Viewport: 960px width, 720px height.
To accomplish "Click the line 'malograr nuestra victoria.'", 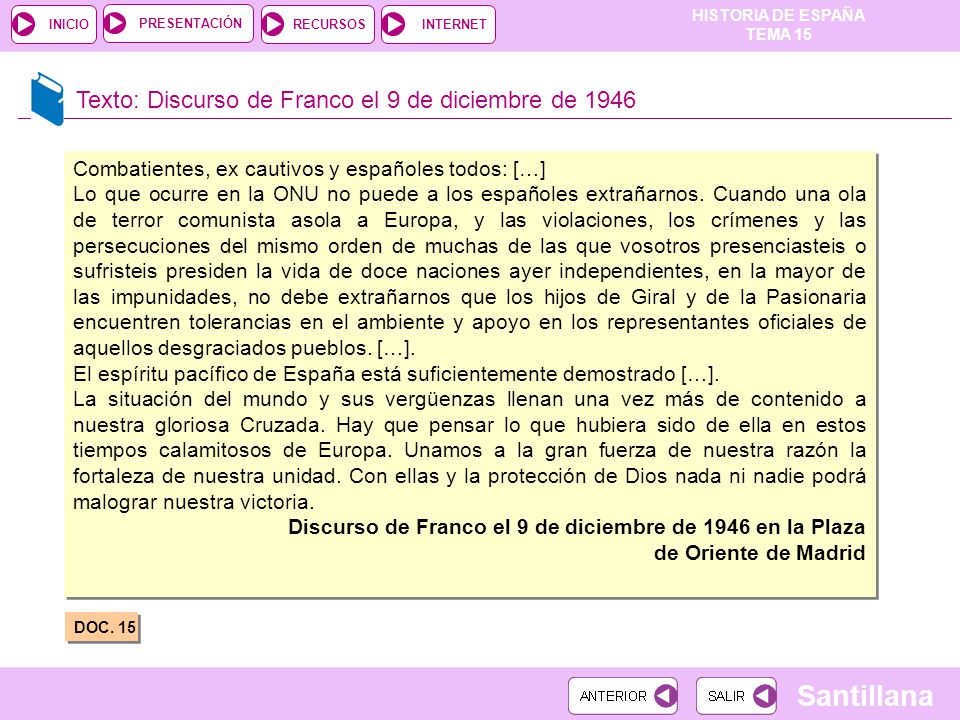I will (193, 502).
